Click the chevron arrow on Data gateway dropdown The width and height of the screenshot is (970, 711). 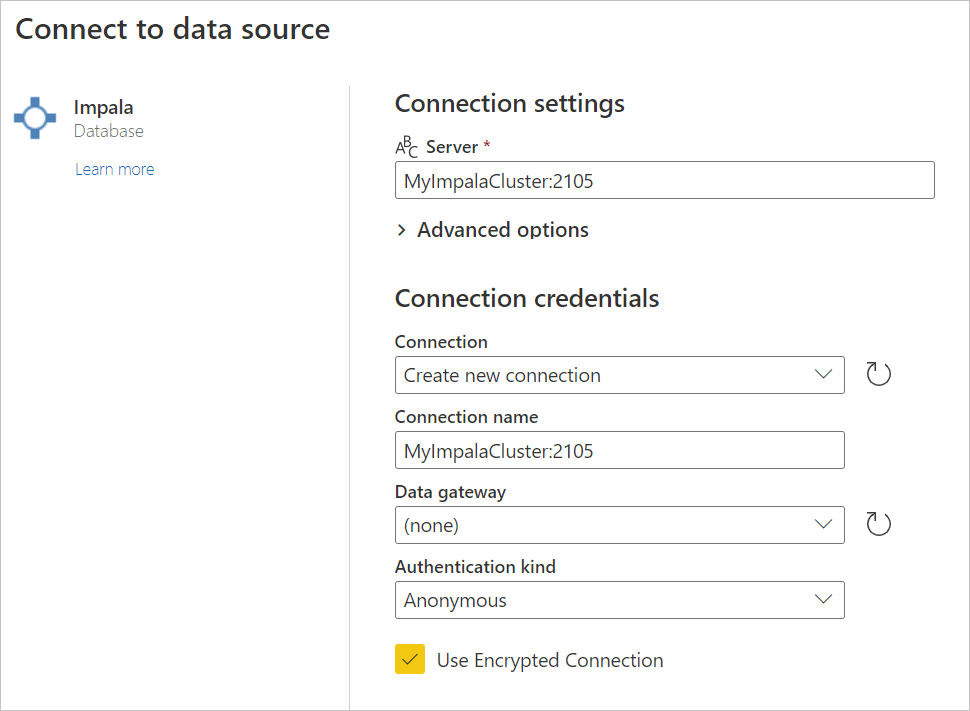click(x=823, y=524)
